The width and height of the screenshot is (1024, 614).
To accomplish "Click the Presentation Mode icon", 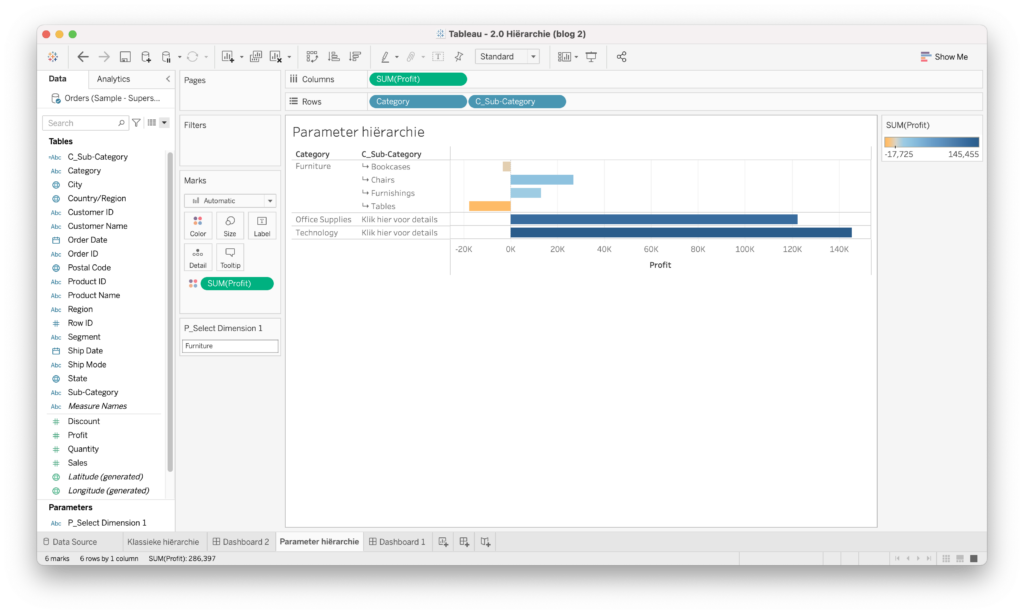I will coord(591,57).
